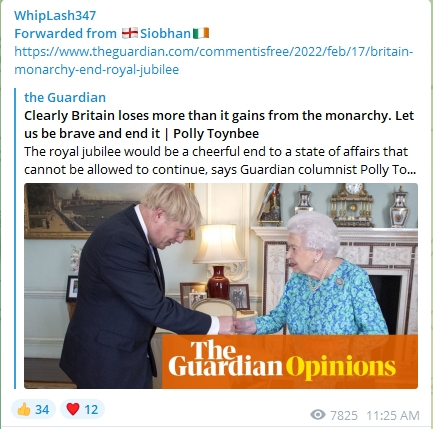
Task: Click the mantel clock in the photo
Action: point(351,205)
